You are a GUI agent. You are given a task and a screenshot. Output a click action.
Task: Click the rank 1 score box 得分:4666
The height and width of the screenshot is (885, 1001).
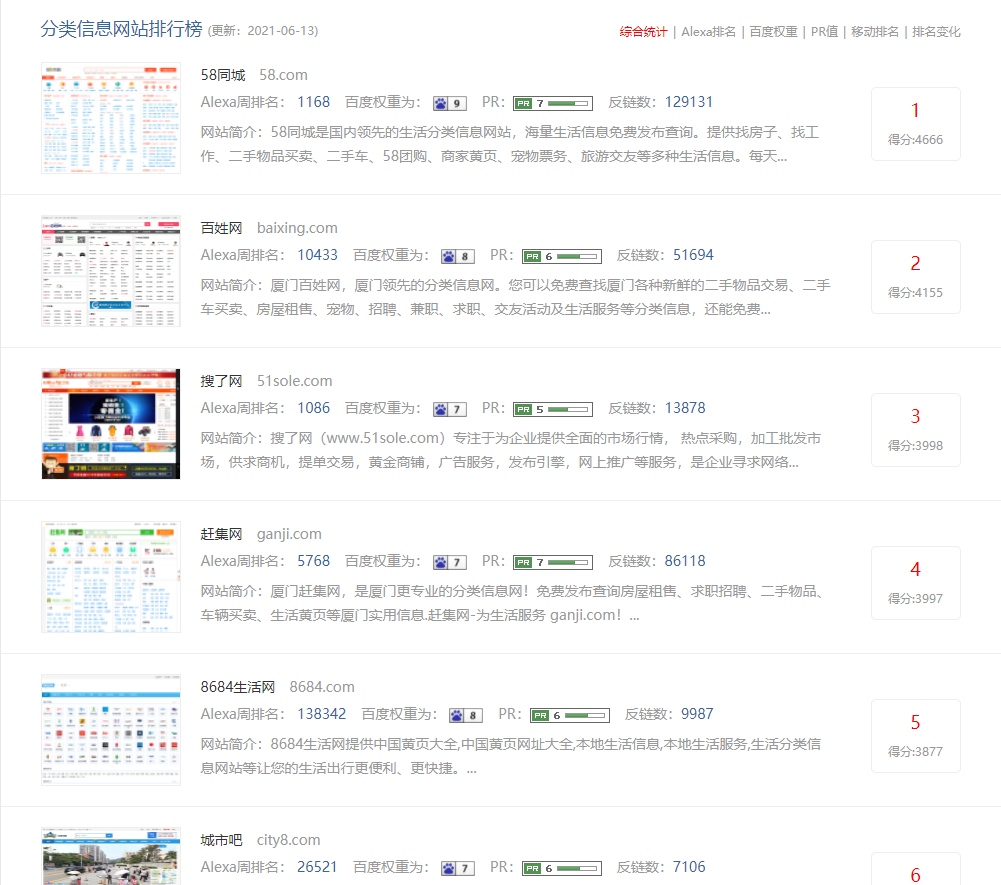(x=915, y=124)
